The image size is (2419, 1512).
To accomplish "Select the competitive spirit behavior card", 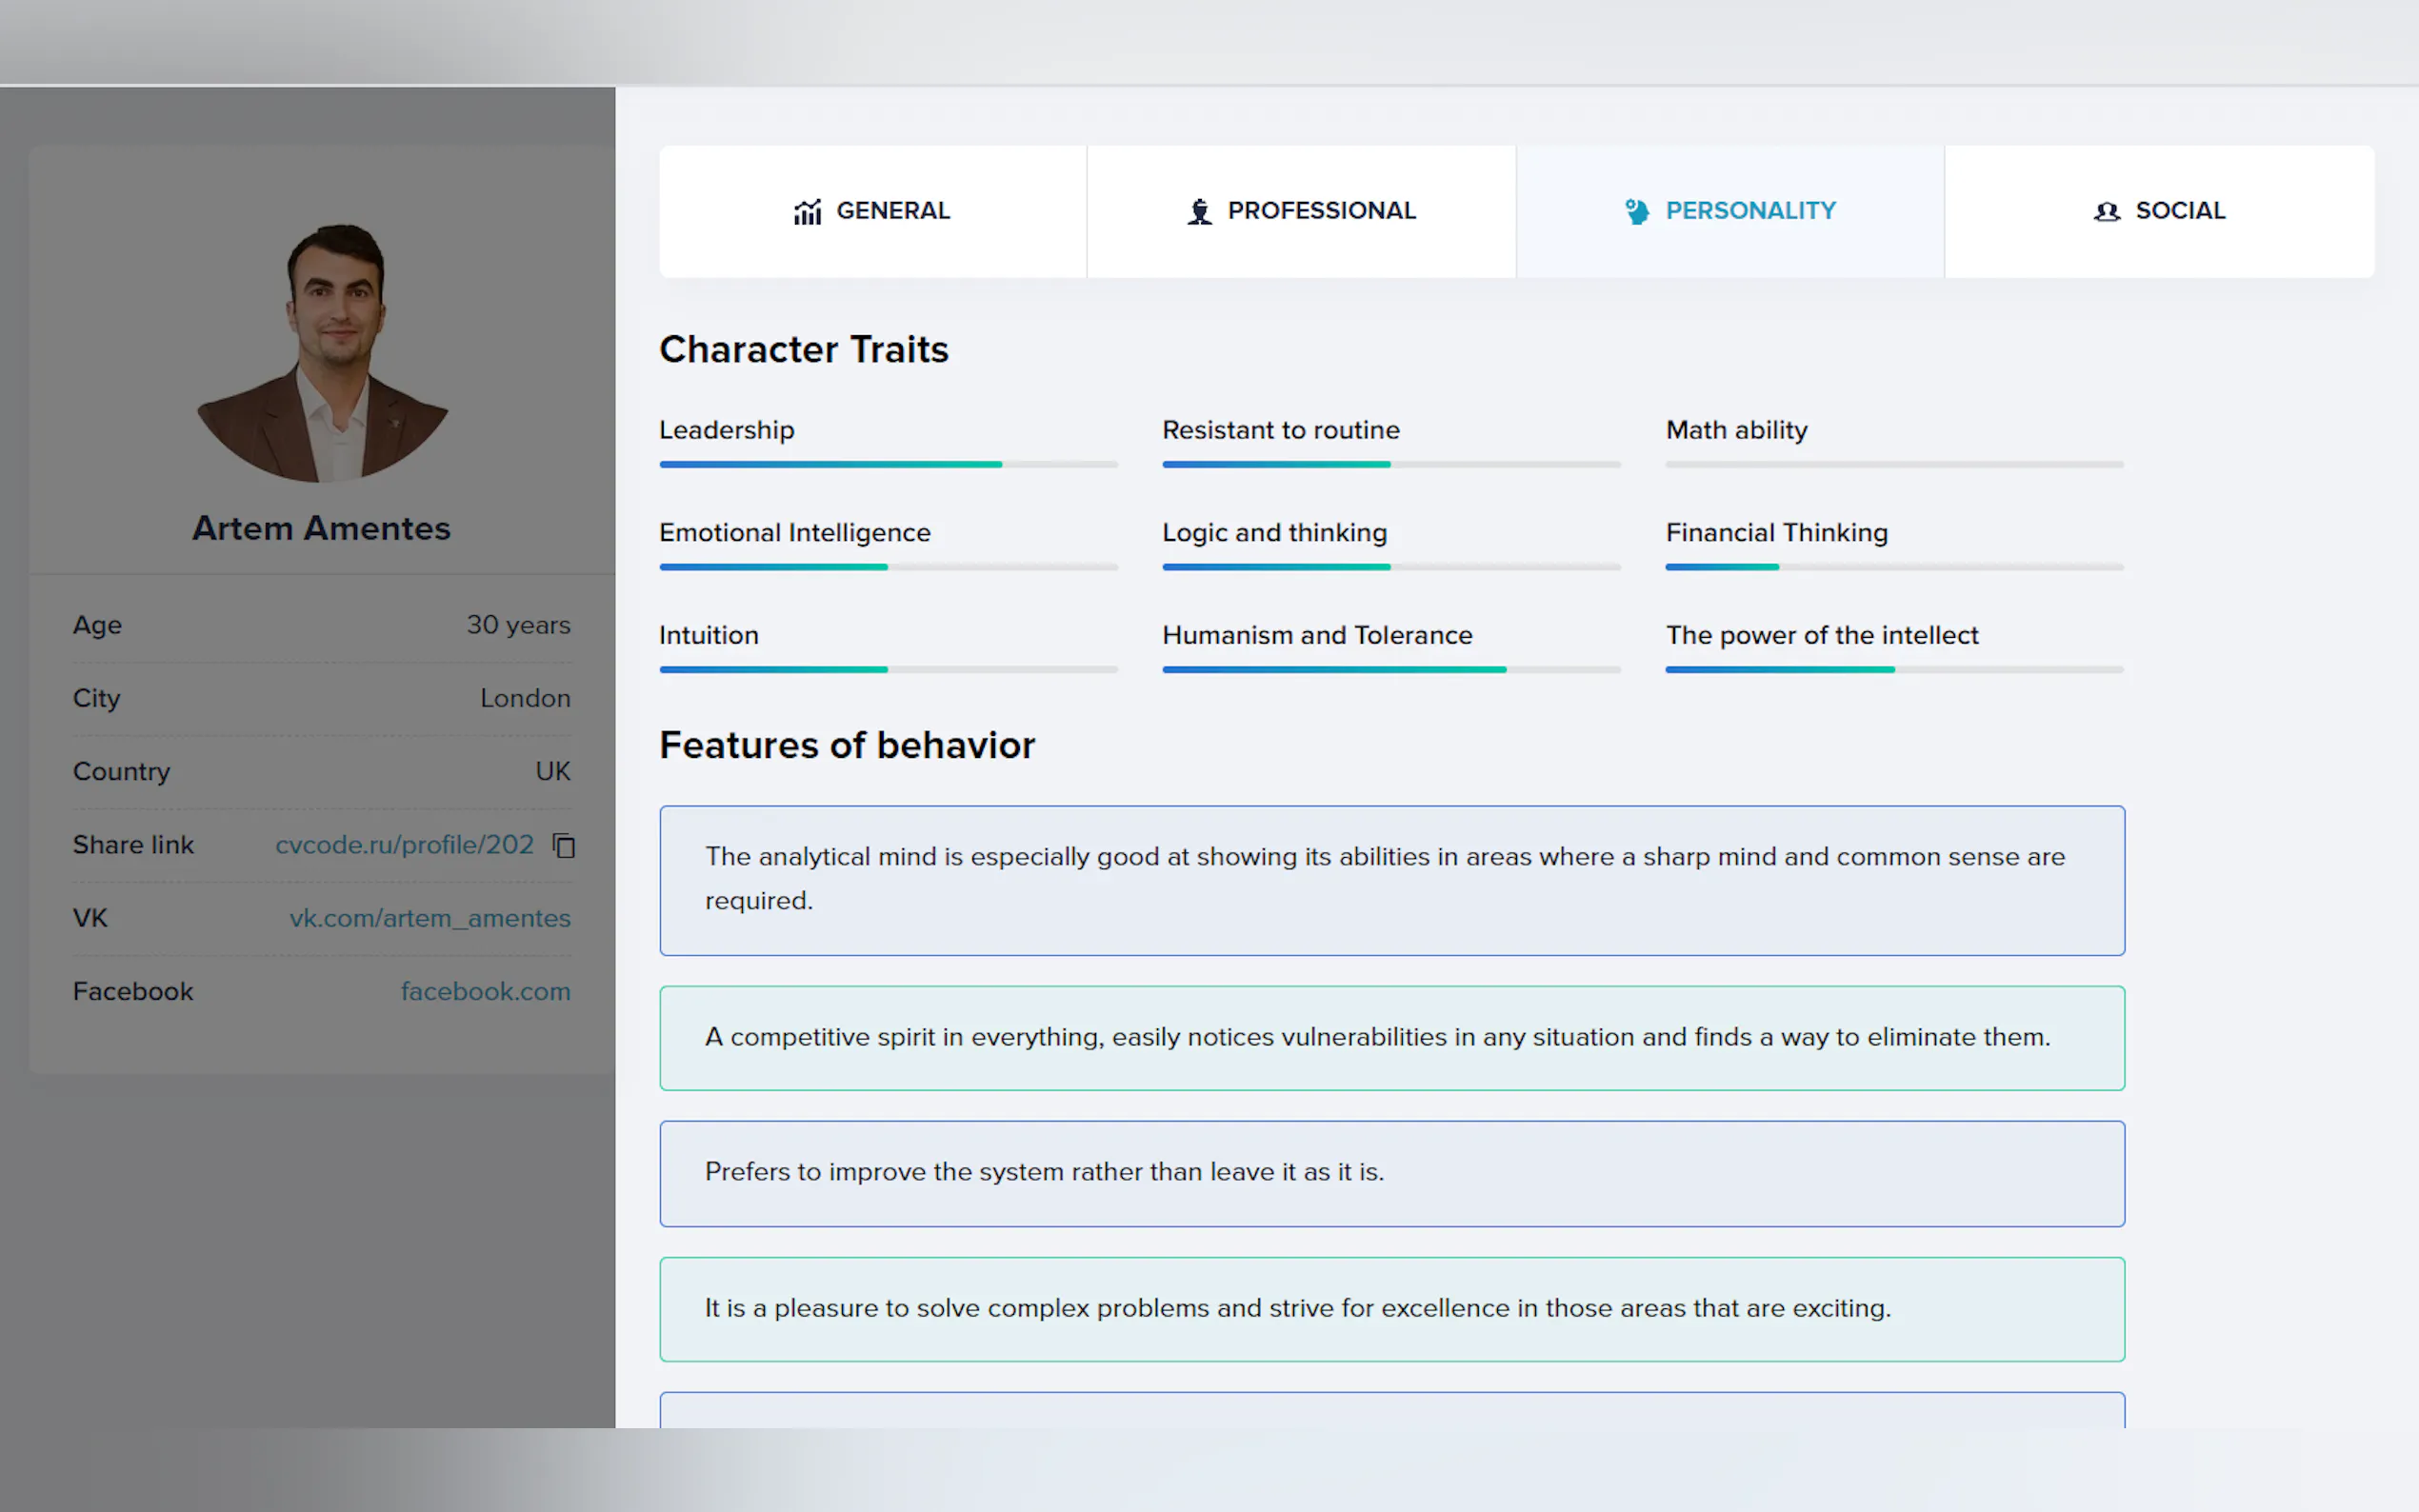I will (1391, 1037).
